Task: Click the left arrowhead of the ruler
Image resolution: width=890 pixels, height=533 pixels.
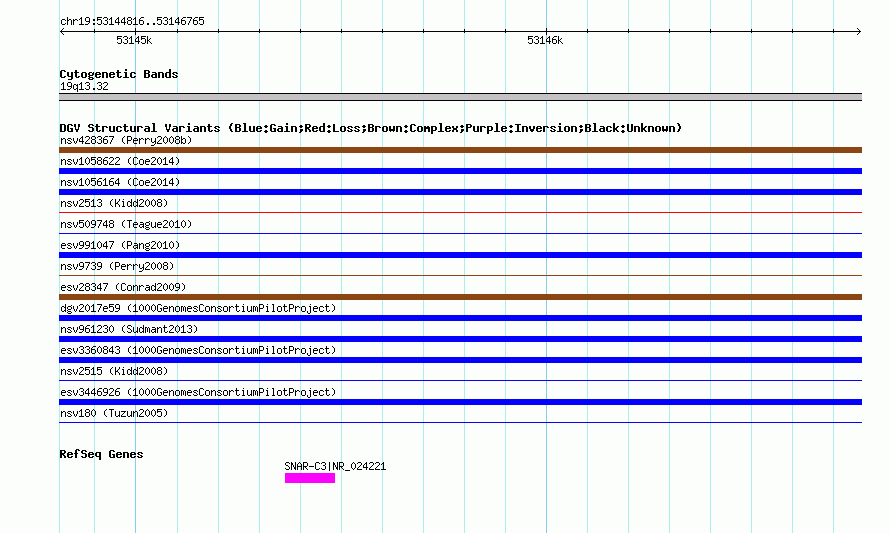Action: (62, 32)
